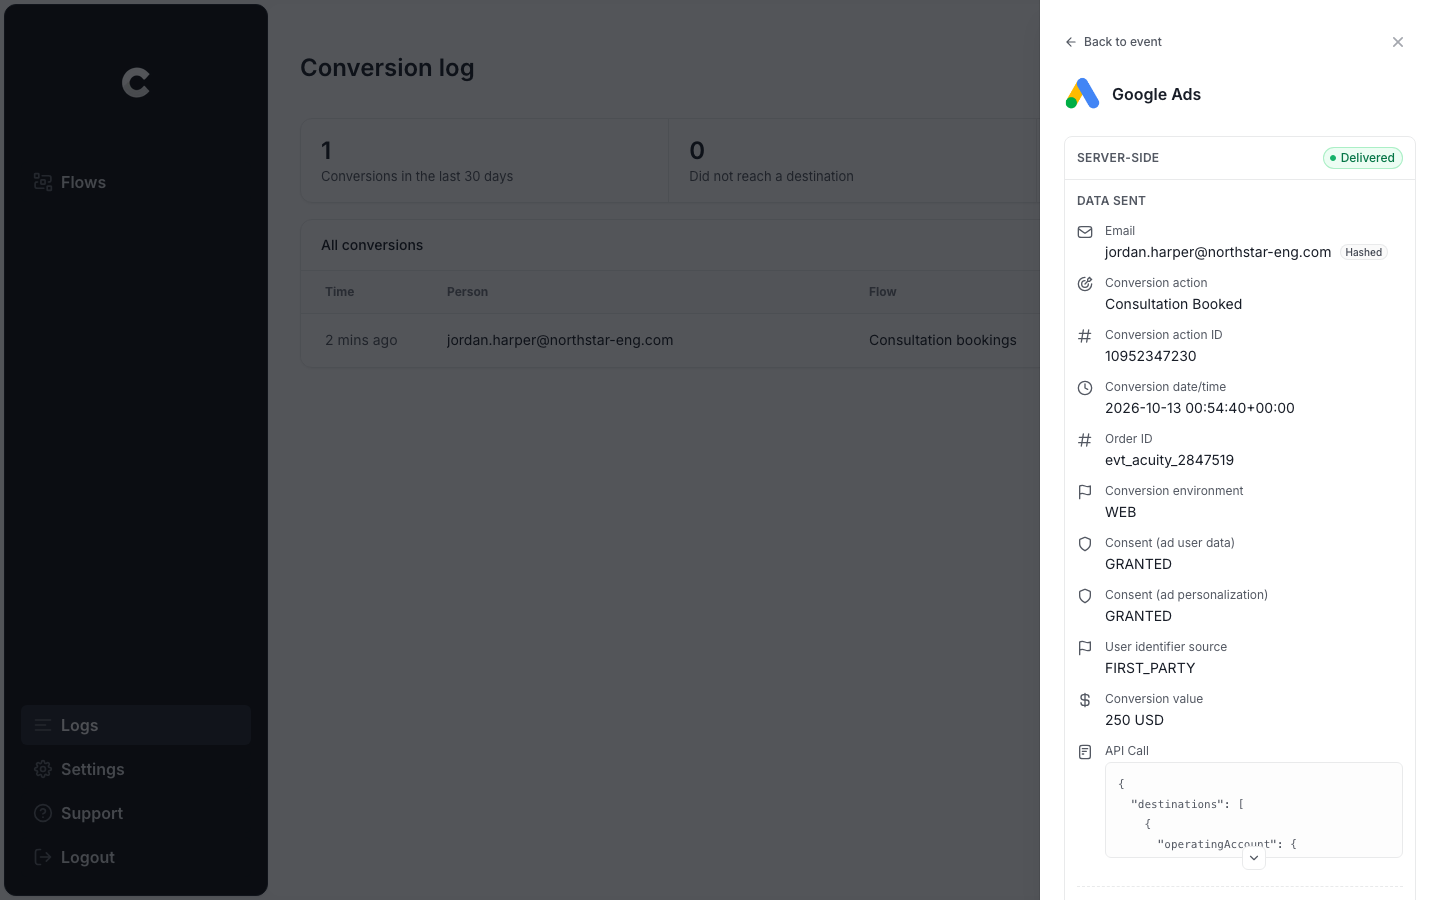Image resolution: width=1440 pixels, height=900 pixels.
Task: Click the Flow column header
Action: pyautogui.click(x=883, y=292)
